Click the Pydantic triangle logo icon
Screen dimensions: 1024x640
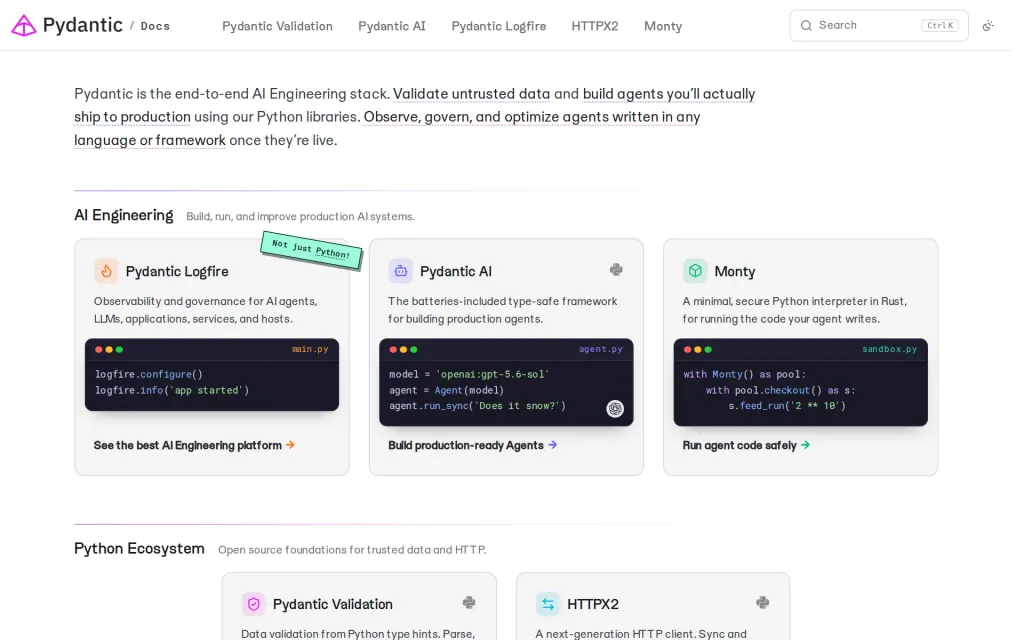[x=24, y=25]
